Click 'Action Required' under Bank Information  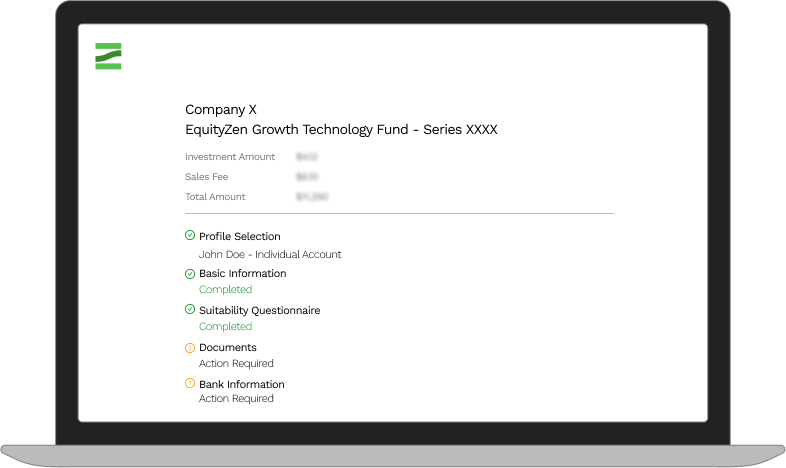236,398
